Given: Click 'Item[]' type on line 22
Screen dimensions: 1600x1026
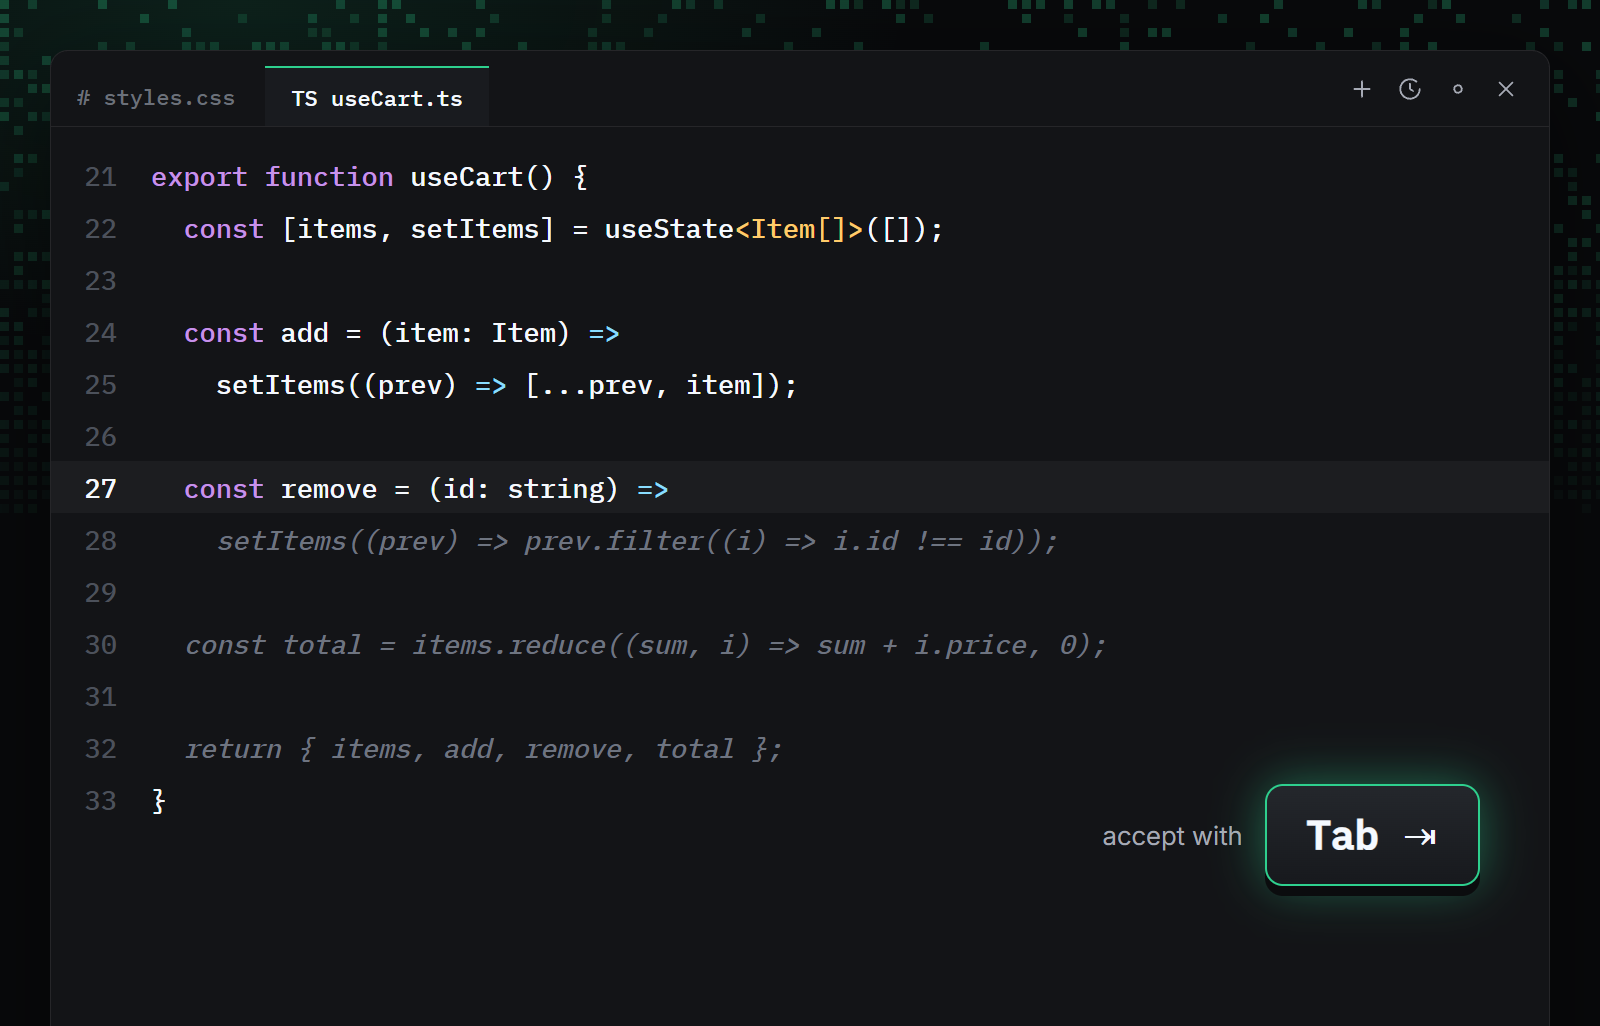Looking at the screenshot, I should [798, 229].
